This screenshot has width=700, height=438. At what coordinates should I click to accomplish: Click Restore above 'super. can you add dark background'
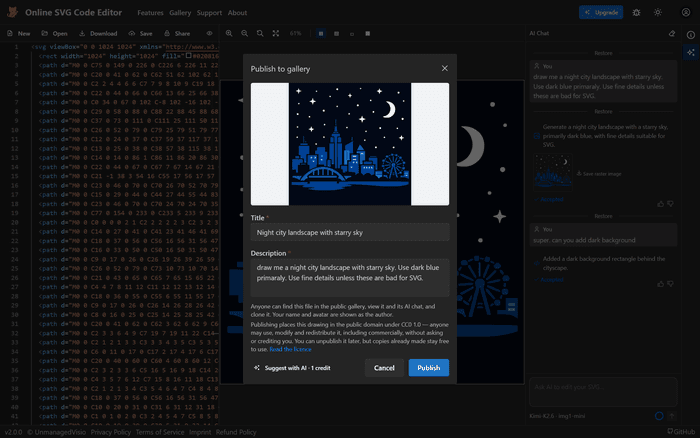tap(603, 216)
